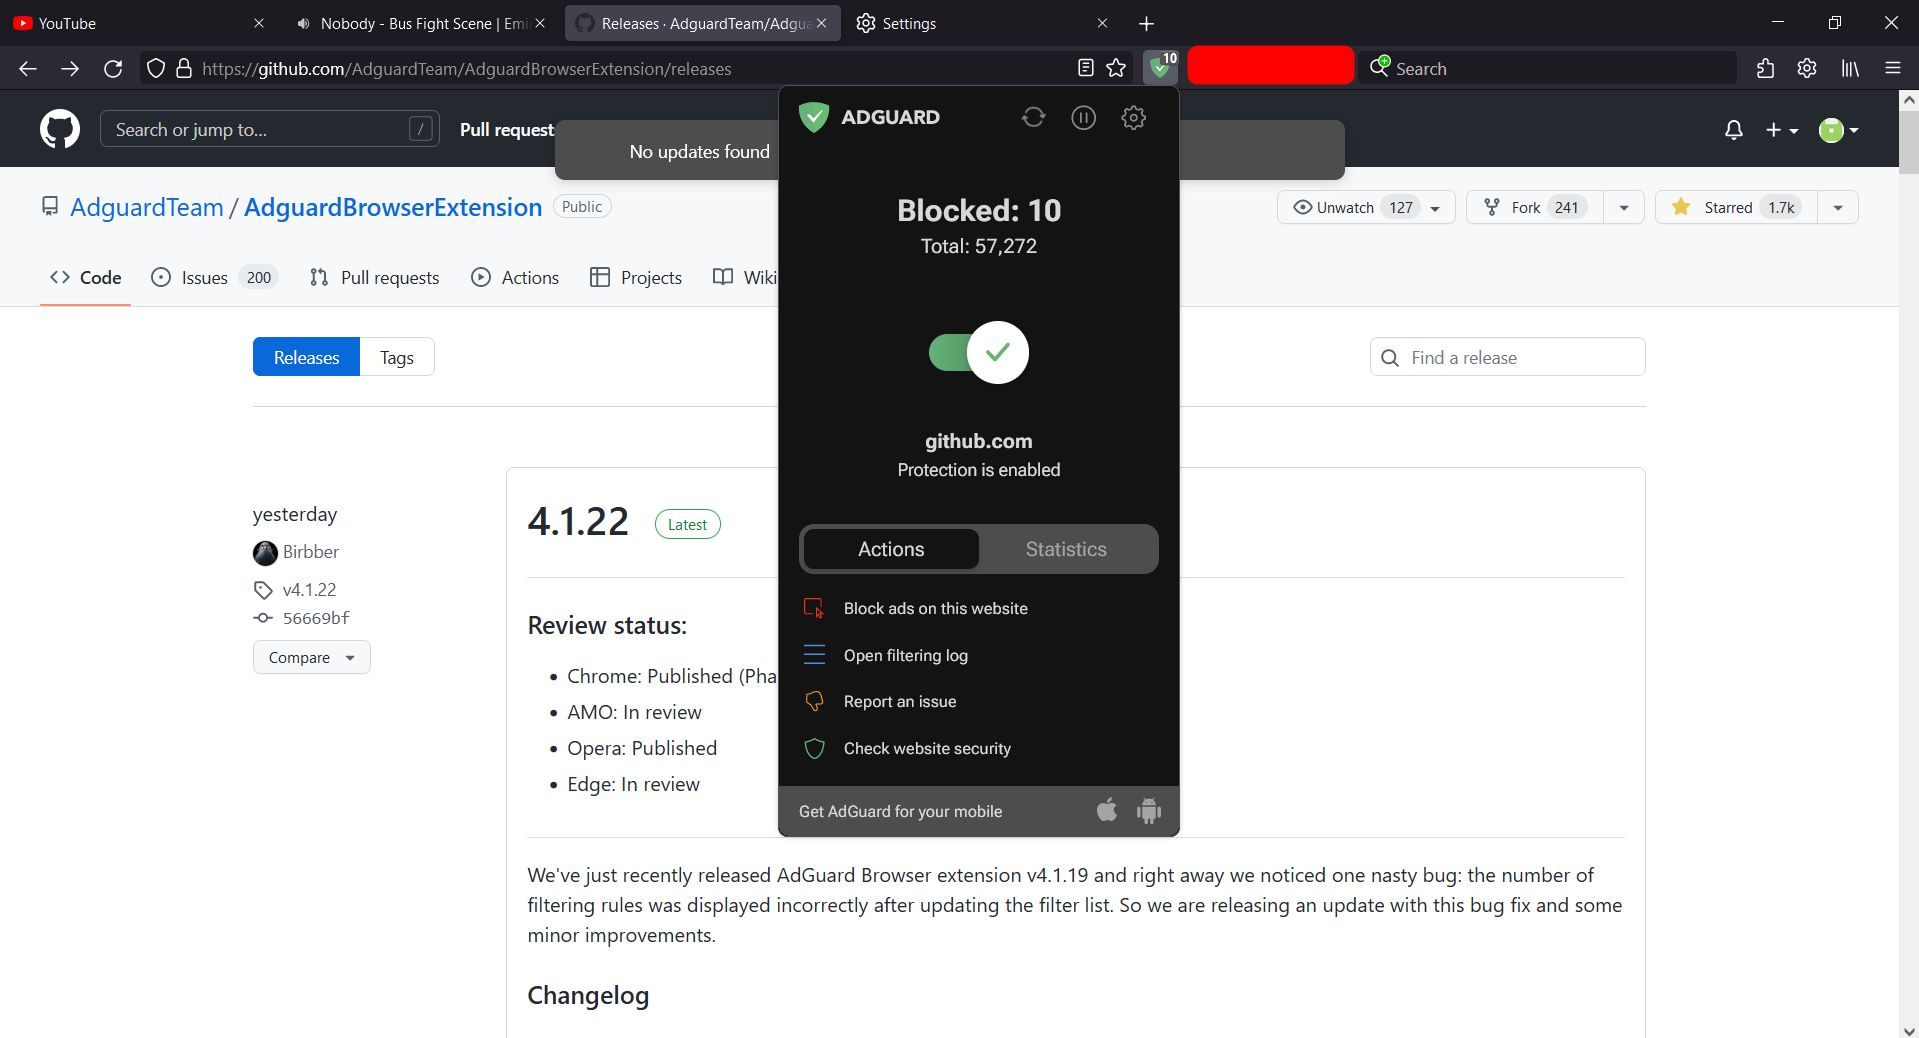Bookmark this page with the star icon

click(1116, 68)
